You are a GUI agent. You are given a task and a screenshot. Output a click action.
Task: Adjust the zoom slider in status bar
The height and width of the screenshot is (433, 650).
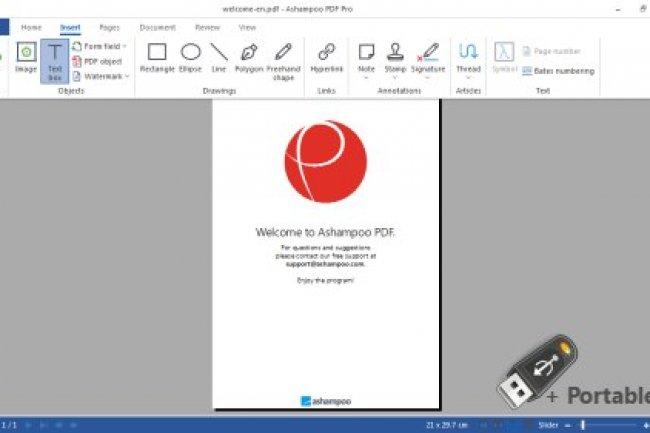(583, 425)
